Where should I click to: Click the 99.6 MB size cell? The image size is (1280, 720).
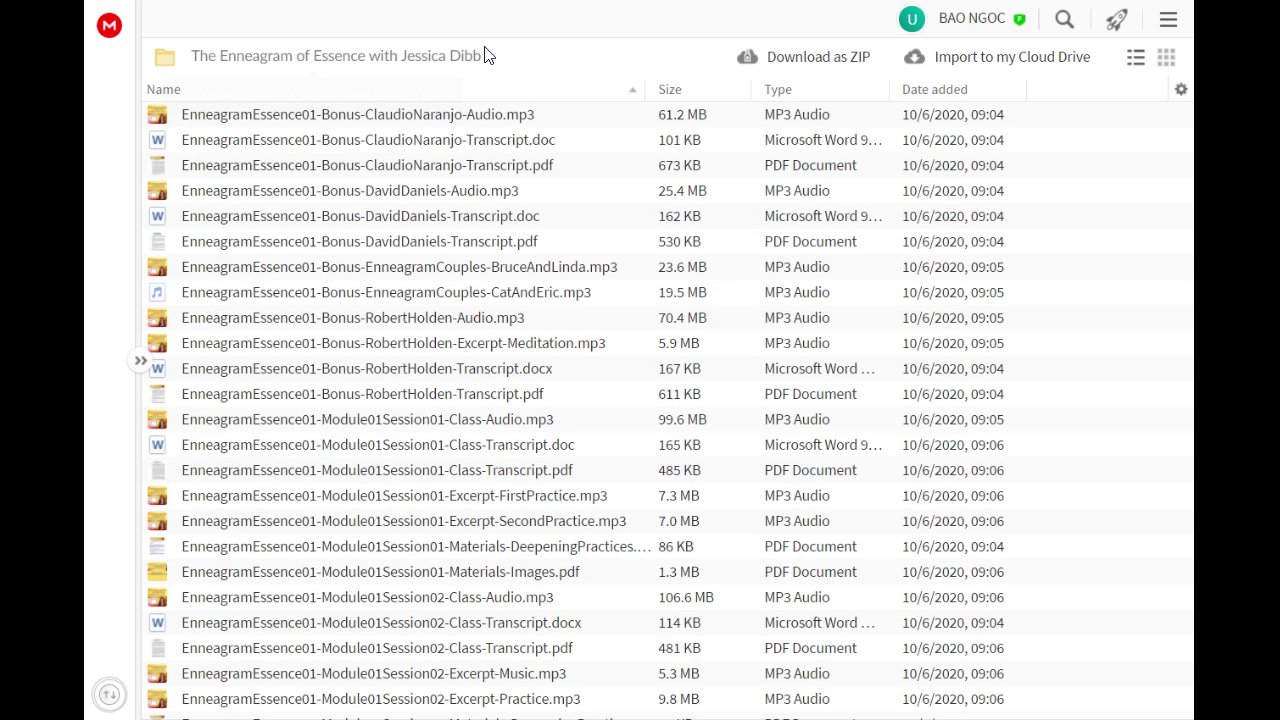tap(682, 420)
